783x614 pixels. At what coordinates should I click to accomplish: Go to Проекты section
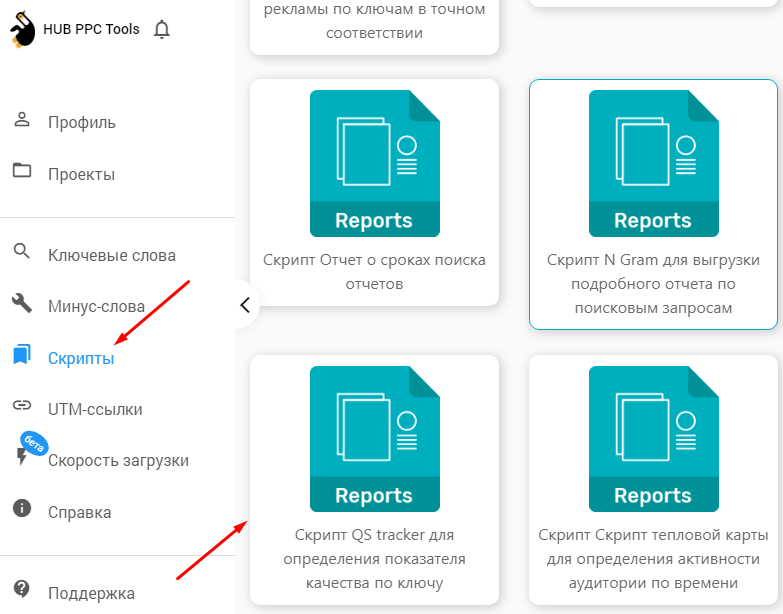81,174
